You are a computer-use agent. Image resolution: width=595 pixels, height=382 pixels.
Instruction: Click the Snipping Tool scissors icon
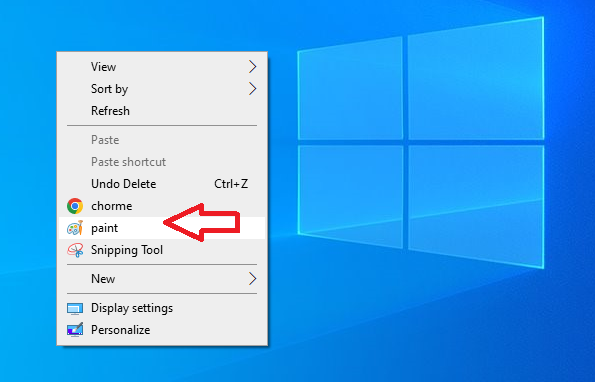pyautogui.click(x=75, y=250)
